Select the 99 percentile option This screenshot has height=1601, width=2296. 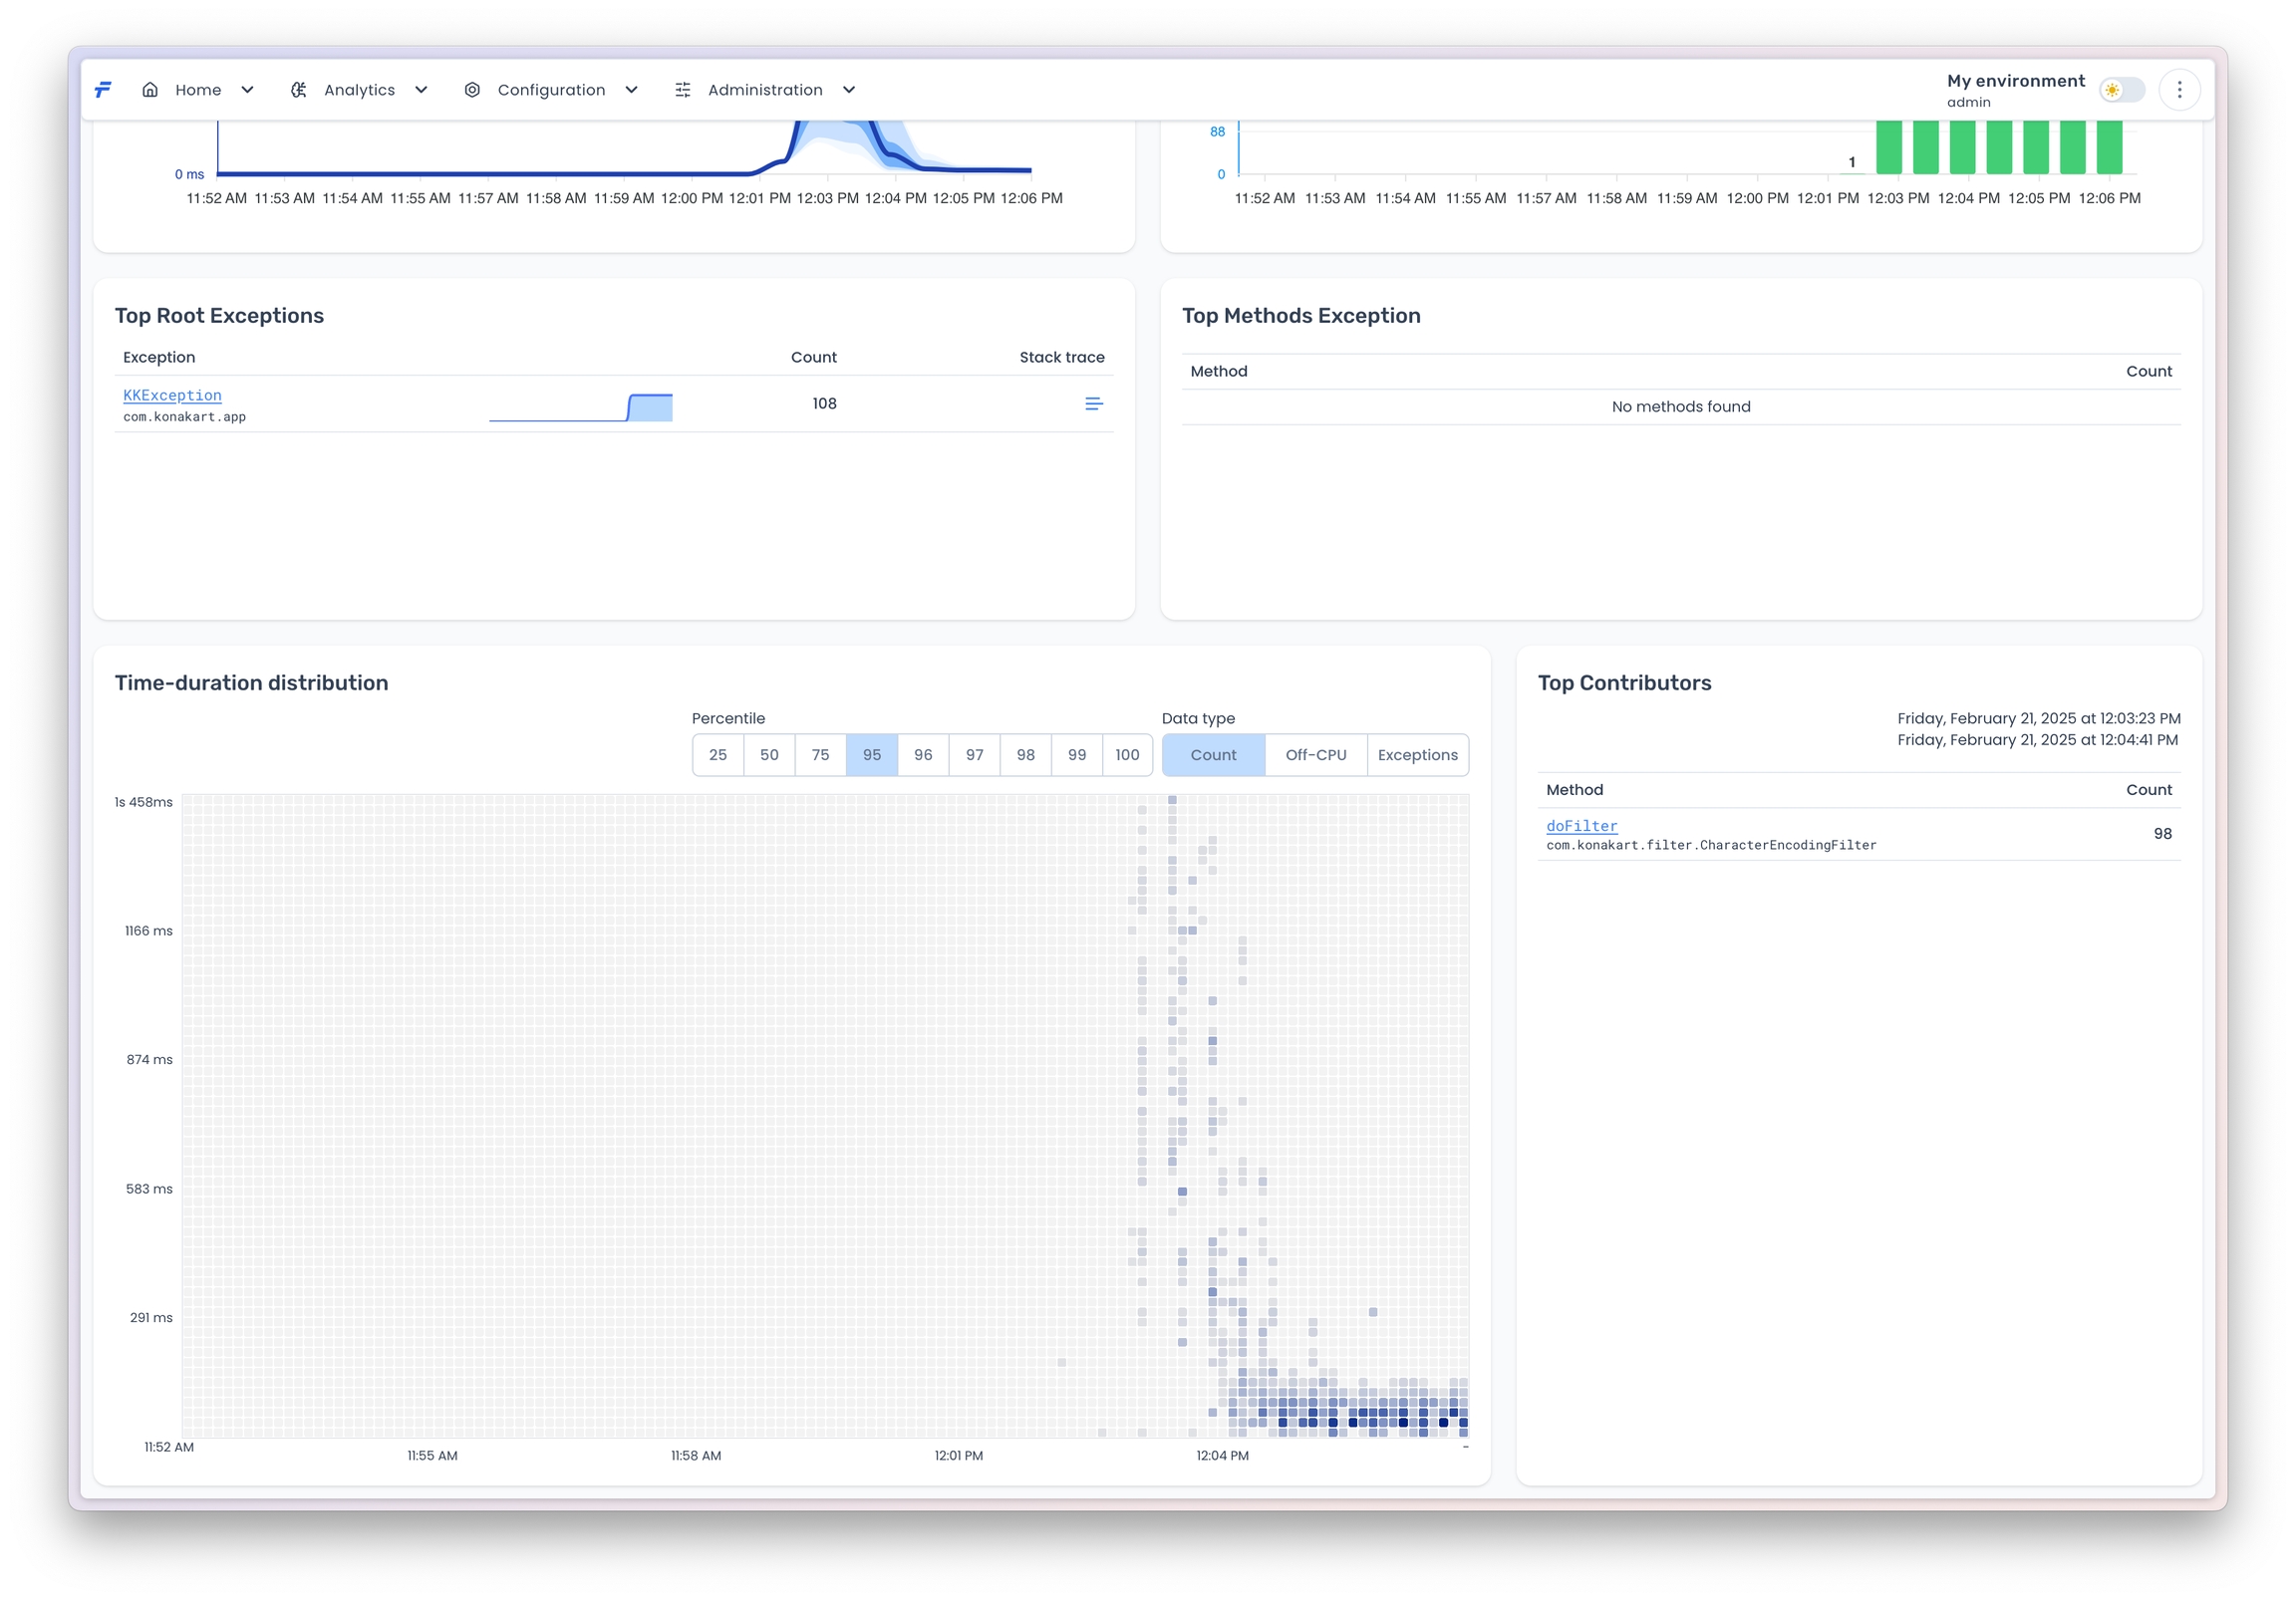coord(1076,755)
